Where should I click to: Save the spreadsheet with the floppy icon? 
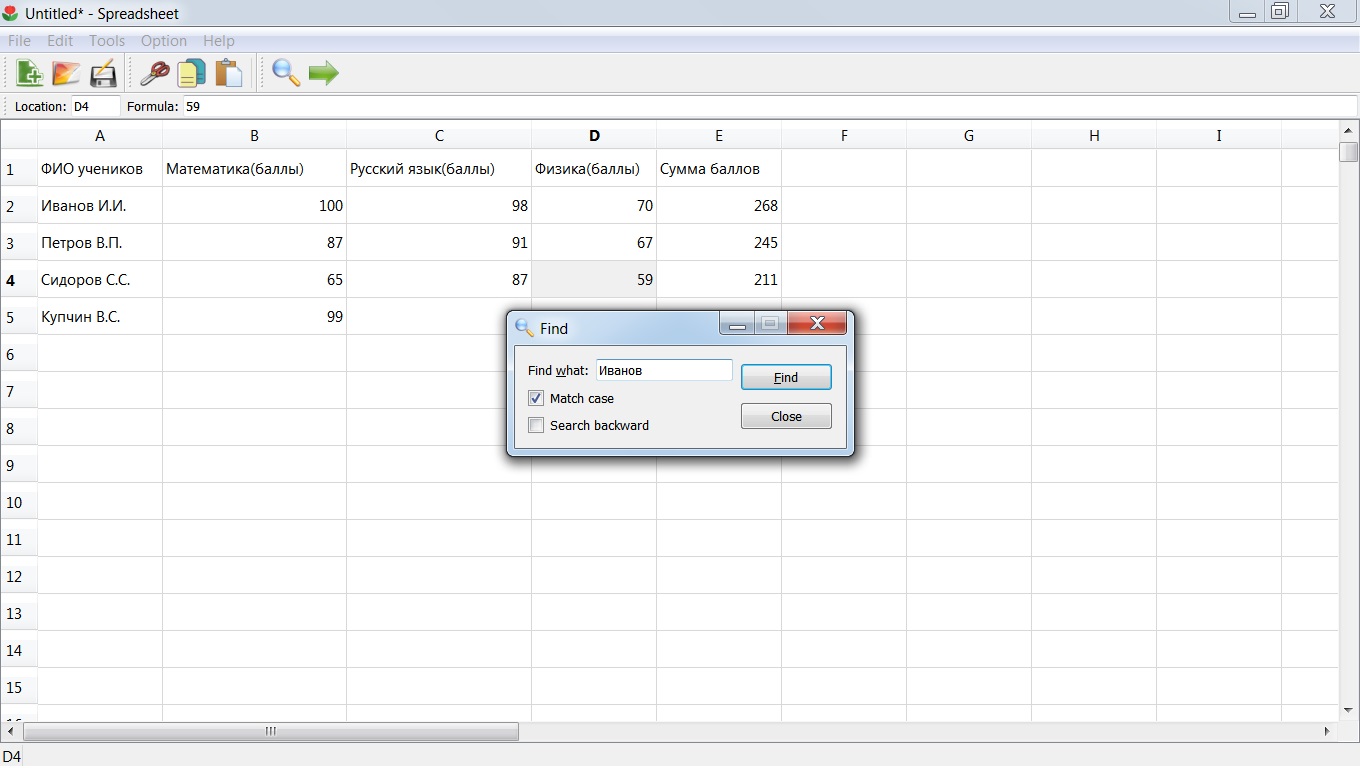pyautogui.click(x=103, y=73)
